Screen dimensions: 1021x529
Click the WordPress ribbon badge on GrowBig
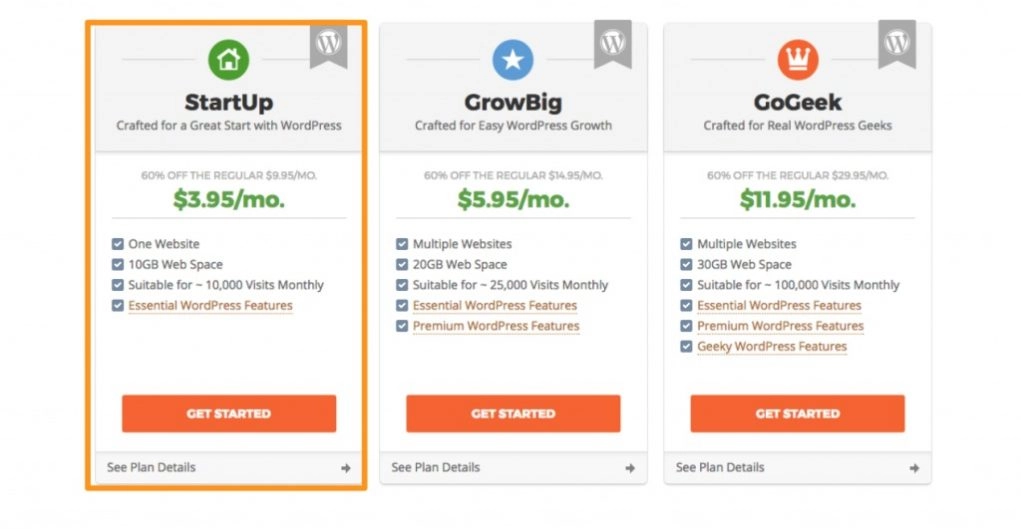pyautogui.click(x=613, y=44)
